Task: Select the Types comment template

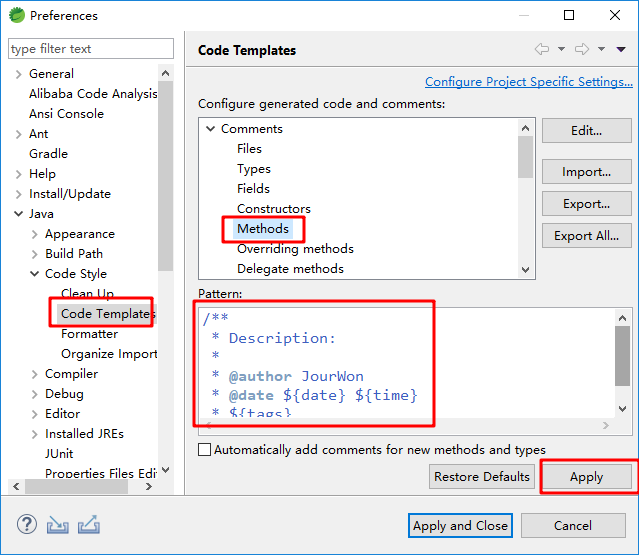Action: tap(254, 169)
